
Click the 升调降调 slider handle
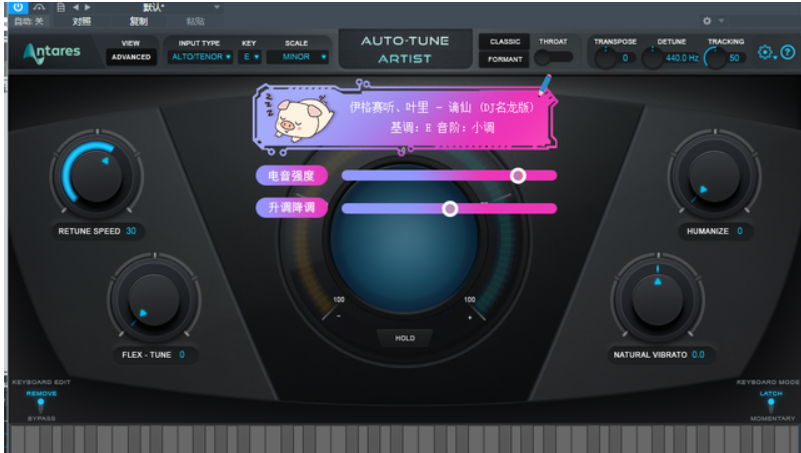(450, 208)
